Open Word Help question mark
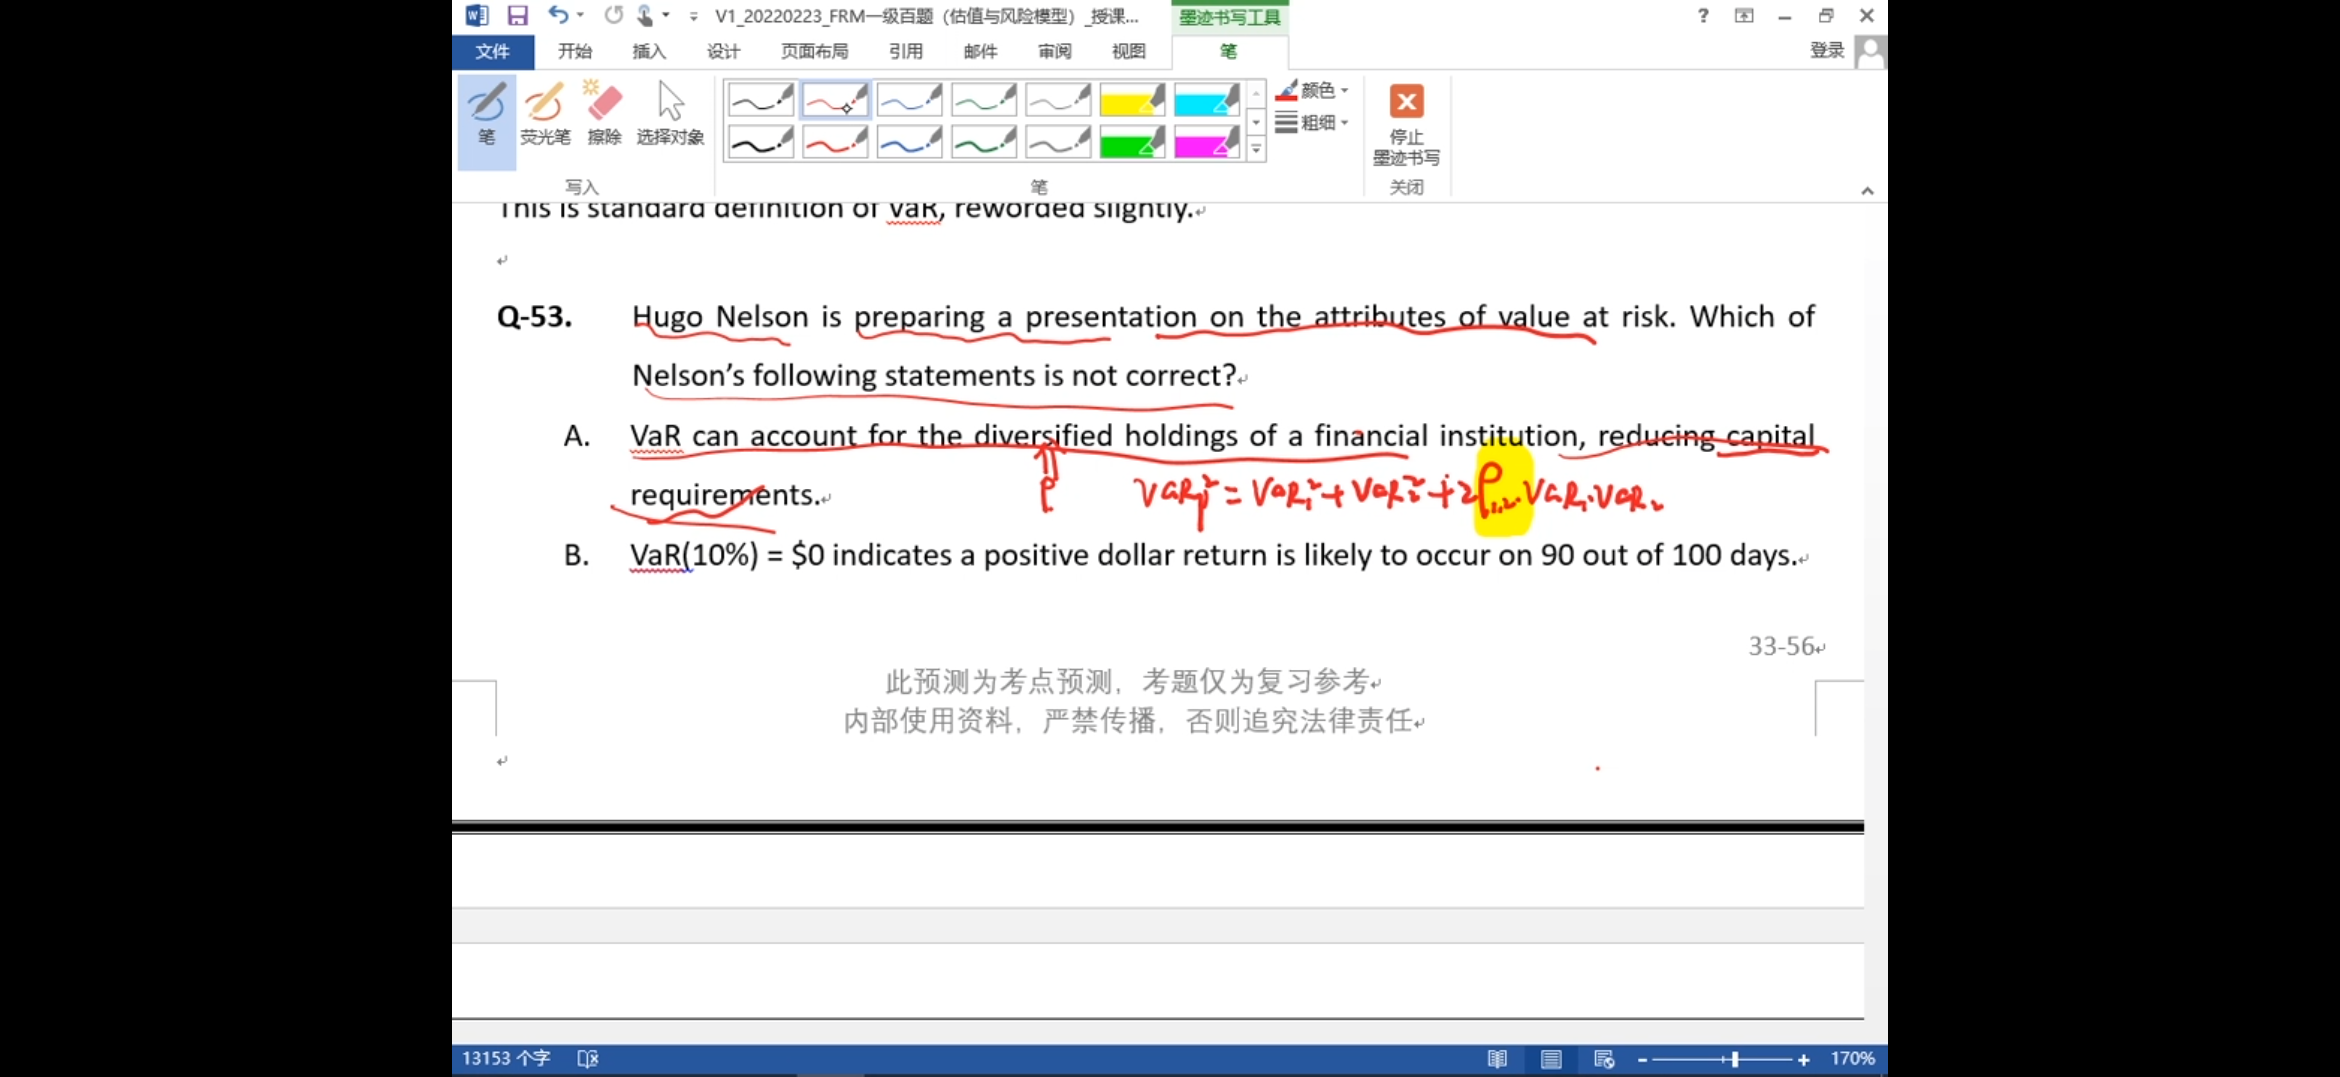2340x1077 pixels. pyautogui.click(x=1703, y=15)
